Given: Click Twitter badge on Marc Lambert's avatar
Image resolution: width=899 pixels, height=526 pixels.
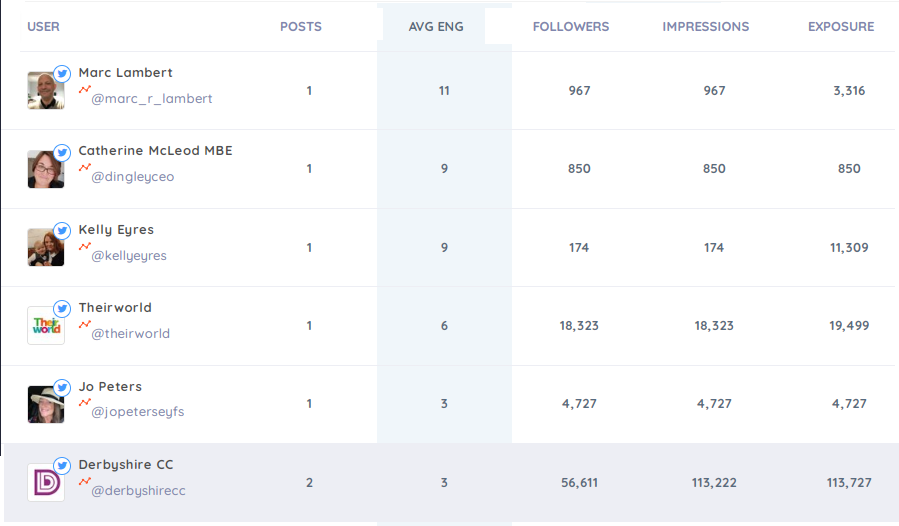Looking at the screenshot, I should [x=62, y=74].
